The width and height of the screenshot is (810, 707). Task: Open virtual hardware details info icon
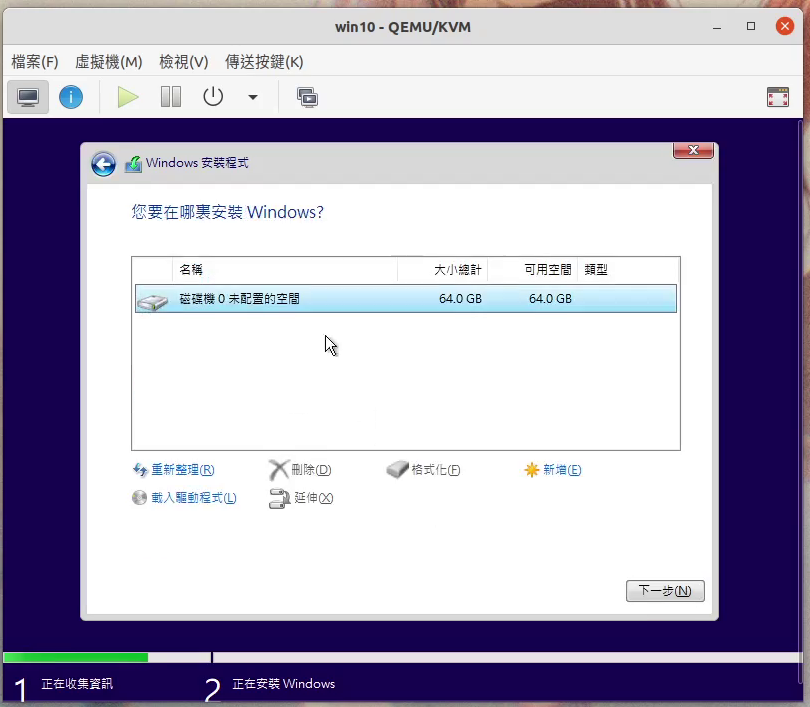coord(71,97)
